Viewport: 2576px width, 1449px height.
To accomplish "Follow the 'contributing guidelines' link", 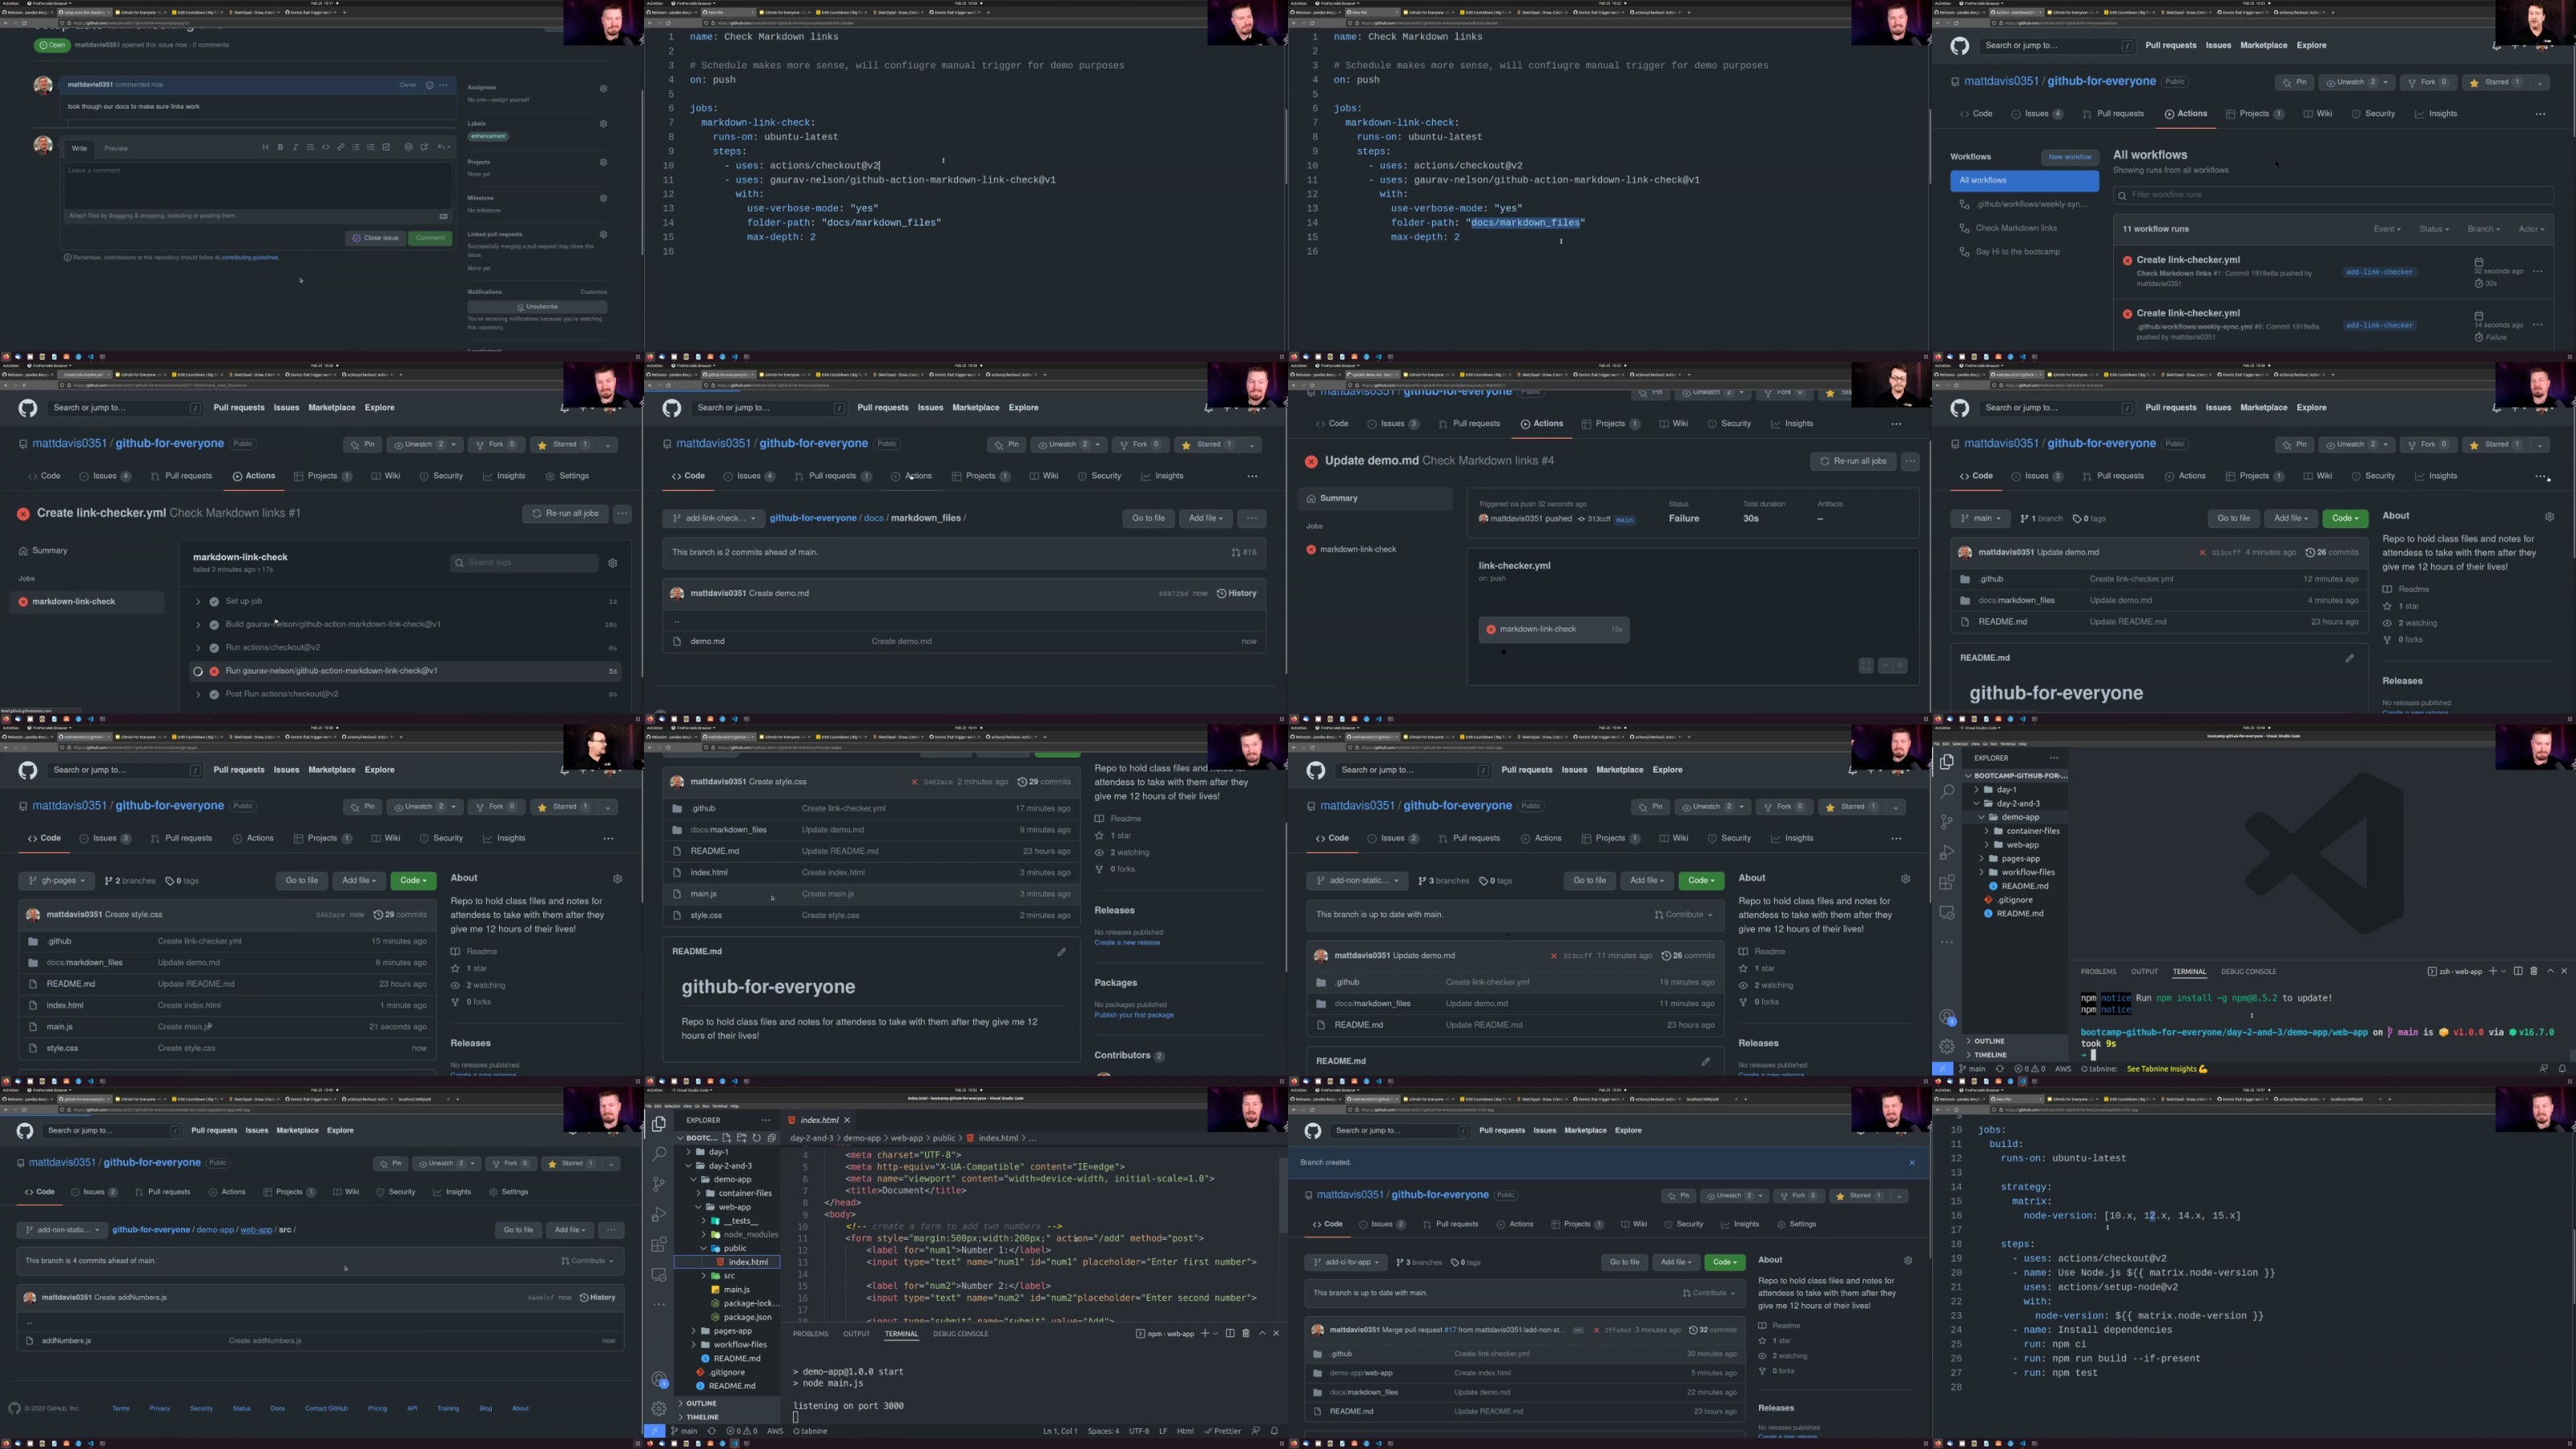I will point(250,257).
